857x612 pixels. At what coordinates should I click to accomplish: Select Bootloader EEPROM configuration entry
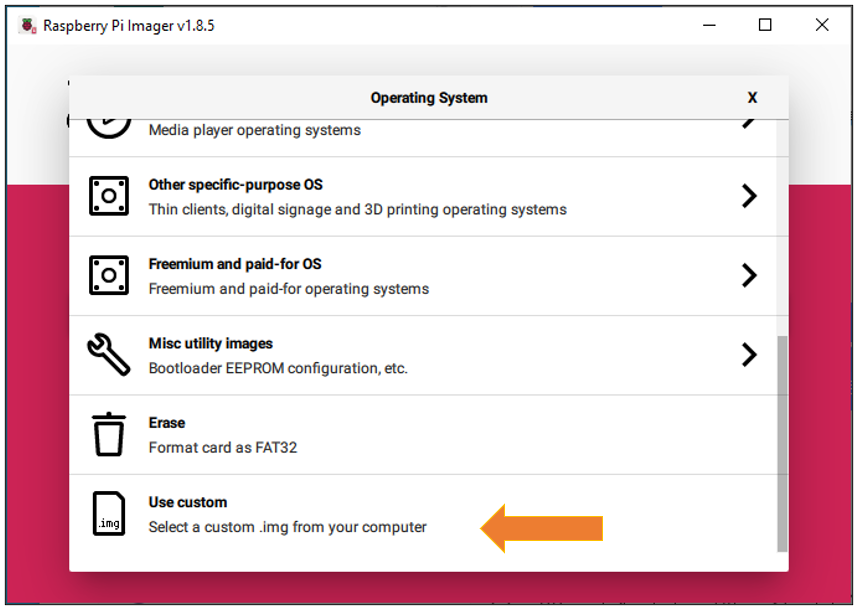[x=278, y=368]
